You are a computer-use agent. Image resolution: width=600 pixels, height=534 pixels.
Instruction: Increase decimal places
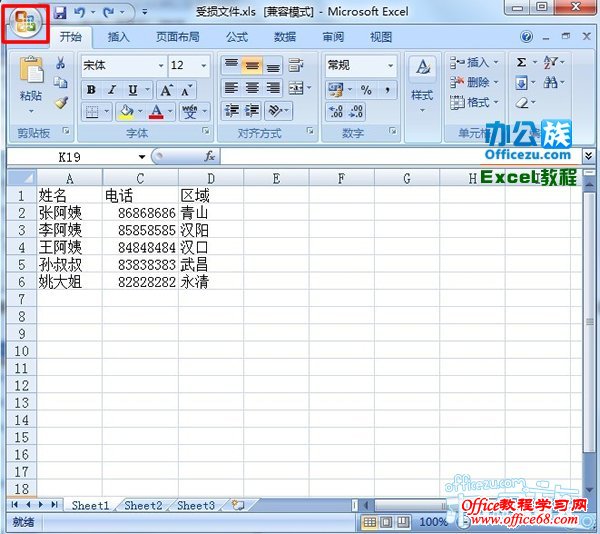click(336, 111)
